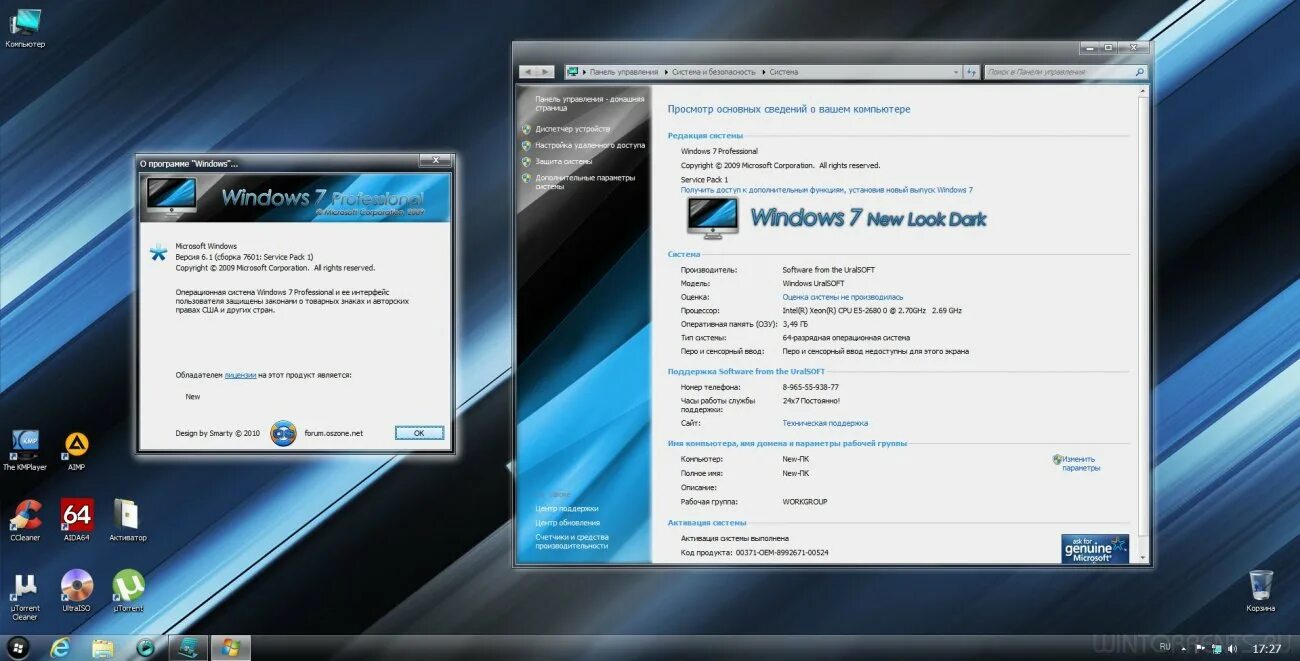This screenshot has height=661, width=1300.
Task: Launch UltraISO from desktop
Action: point(77,591)
